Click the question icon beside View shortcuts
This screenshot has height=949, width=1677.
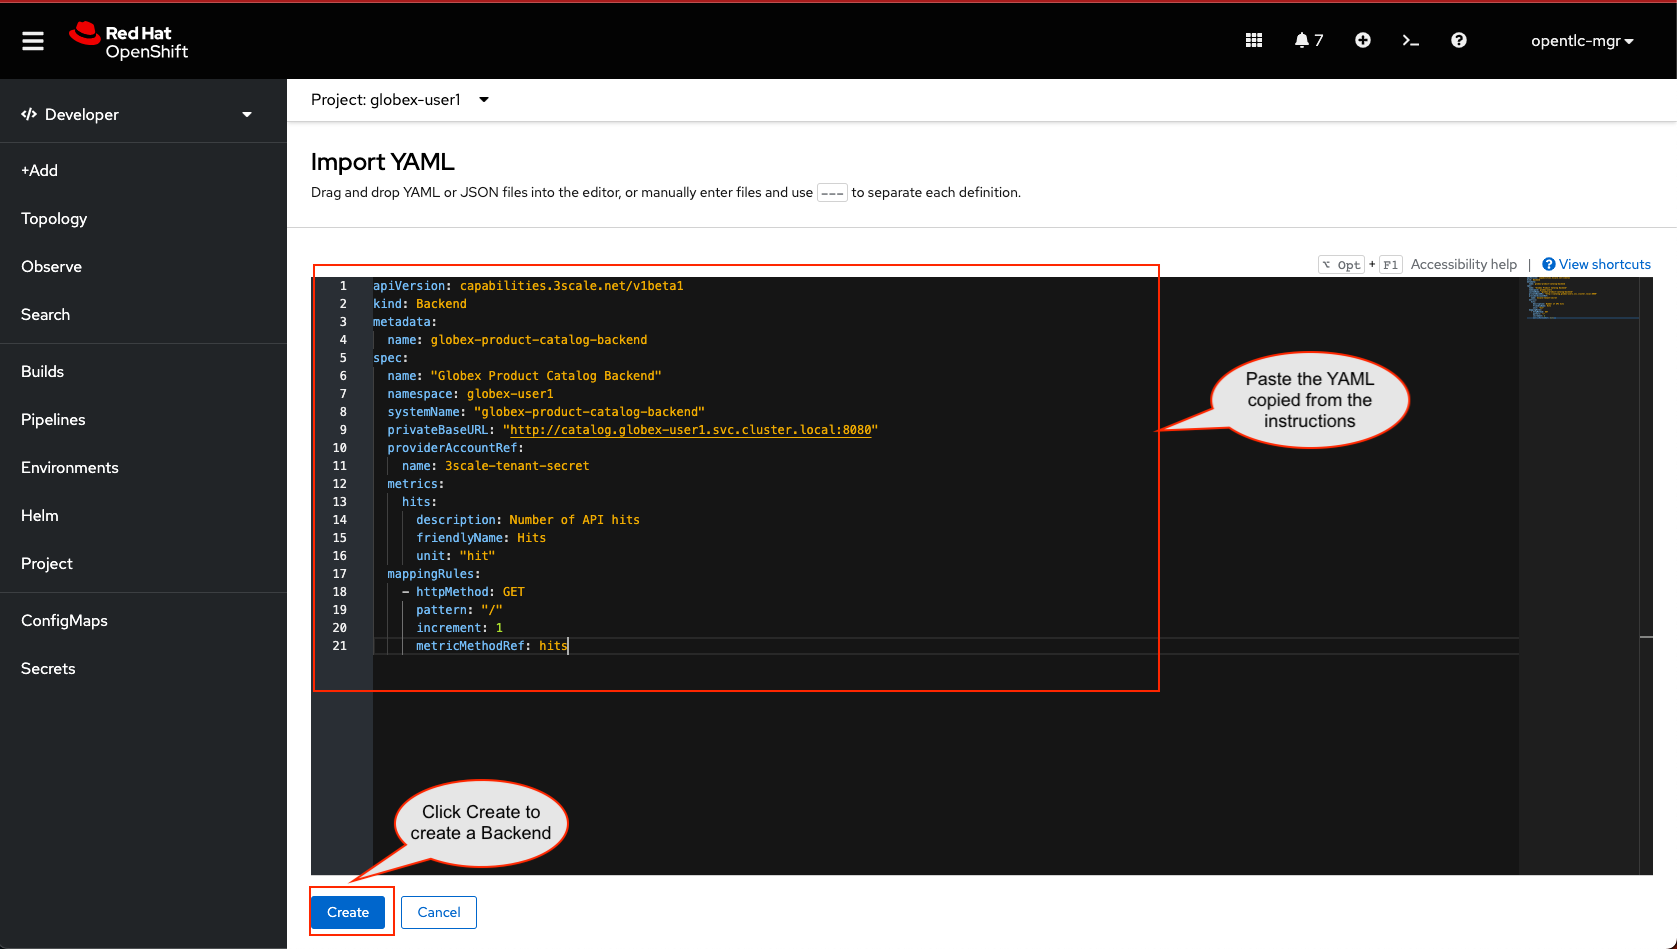click(x=1549, y=264)
